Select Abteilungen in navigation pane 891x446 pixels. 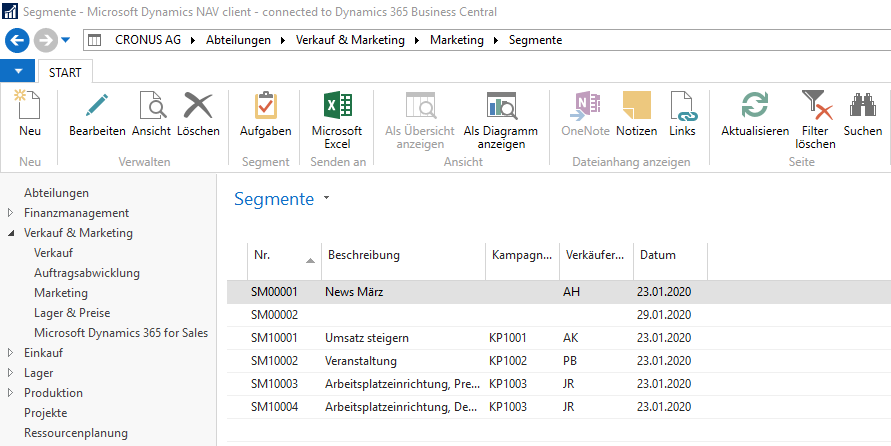point(56,193)
